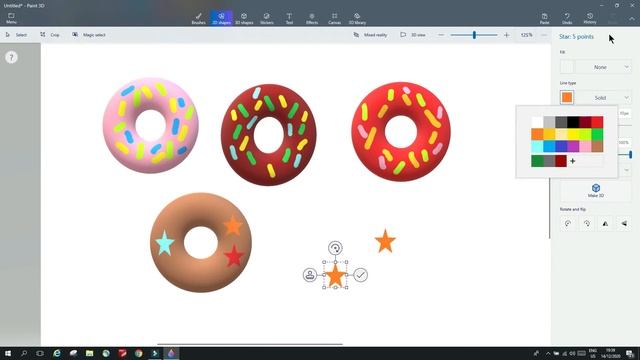Pick white in the color palette
Image resolution: width=640 pixels, height=360 pixels.
pyautogui.click(x=537, y=122)
